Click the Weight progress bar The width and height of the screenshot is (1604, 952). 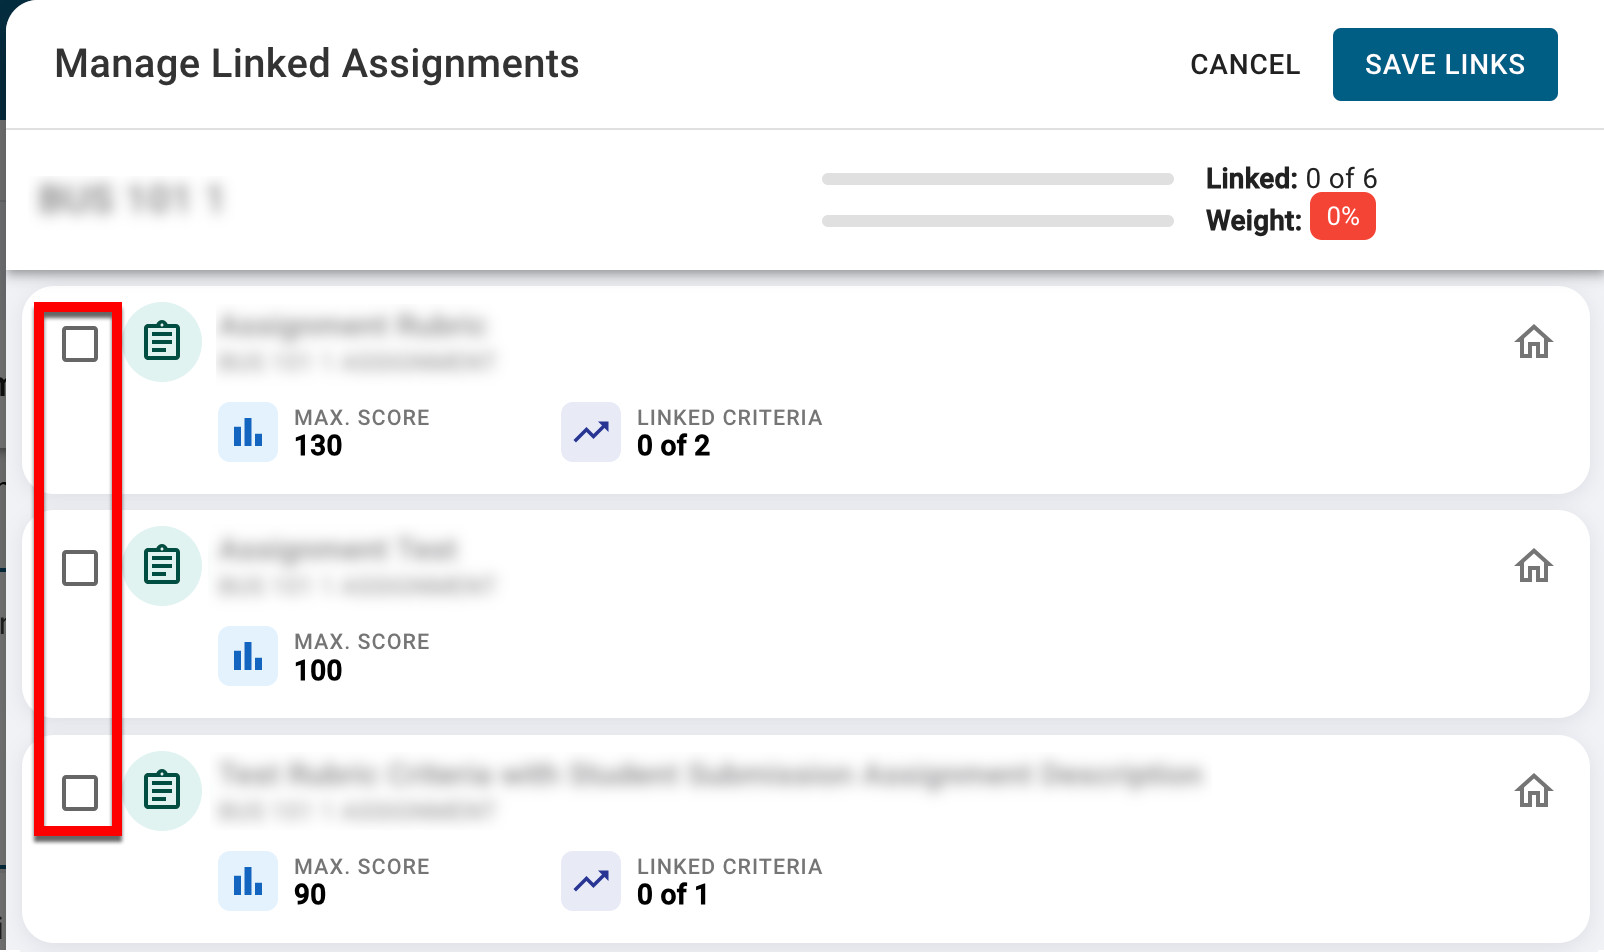[997, 221]
